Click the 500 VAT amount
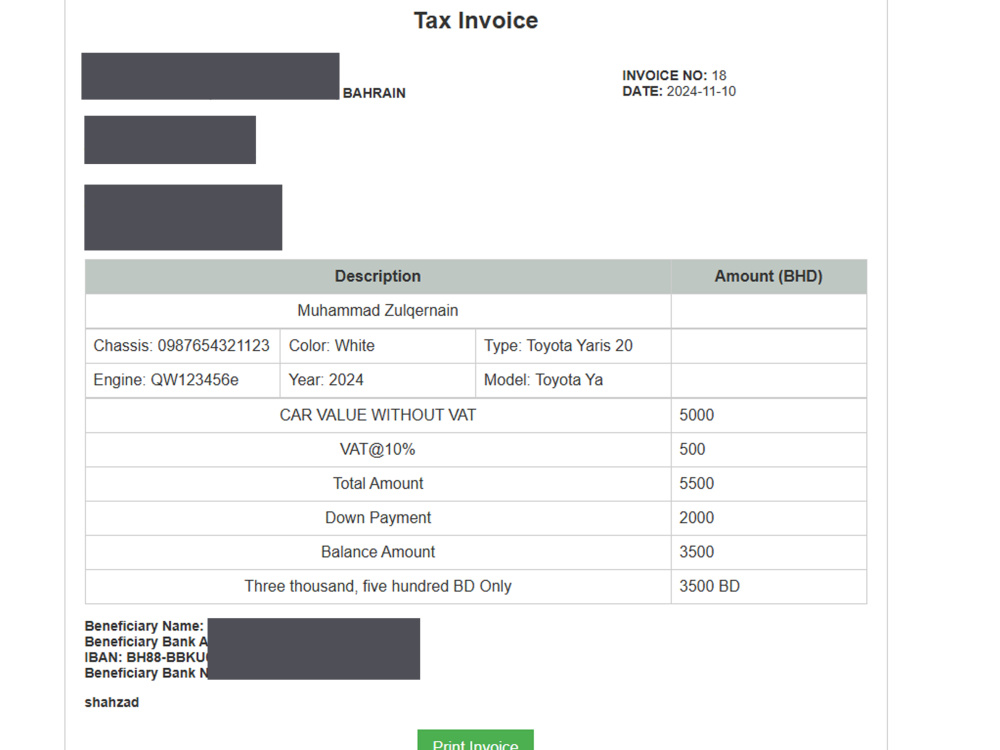The image size is (1000, 750). (692, 450)
